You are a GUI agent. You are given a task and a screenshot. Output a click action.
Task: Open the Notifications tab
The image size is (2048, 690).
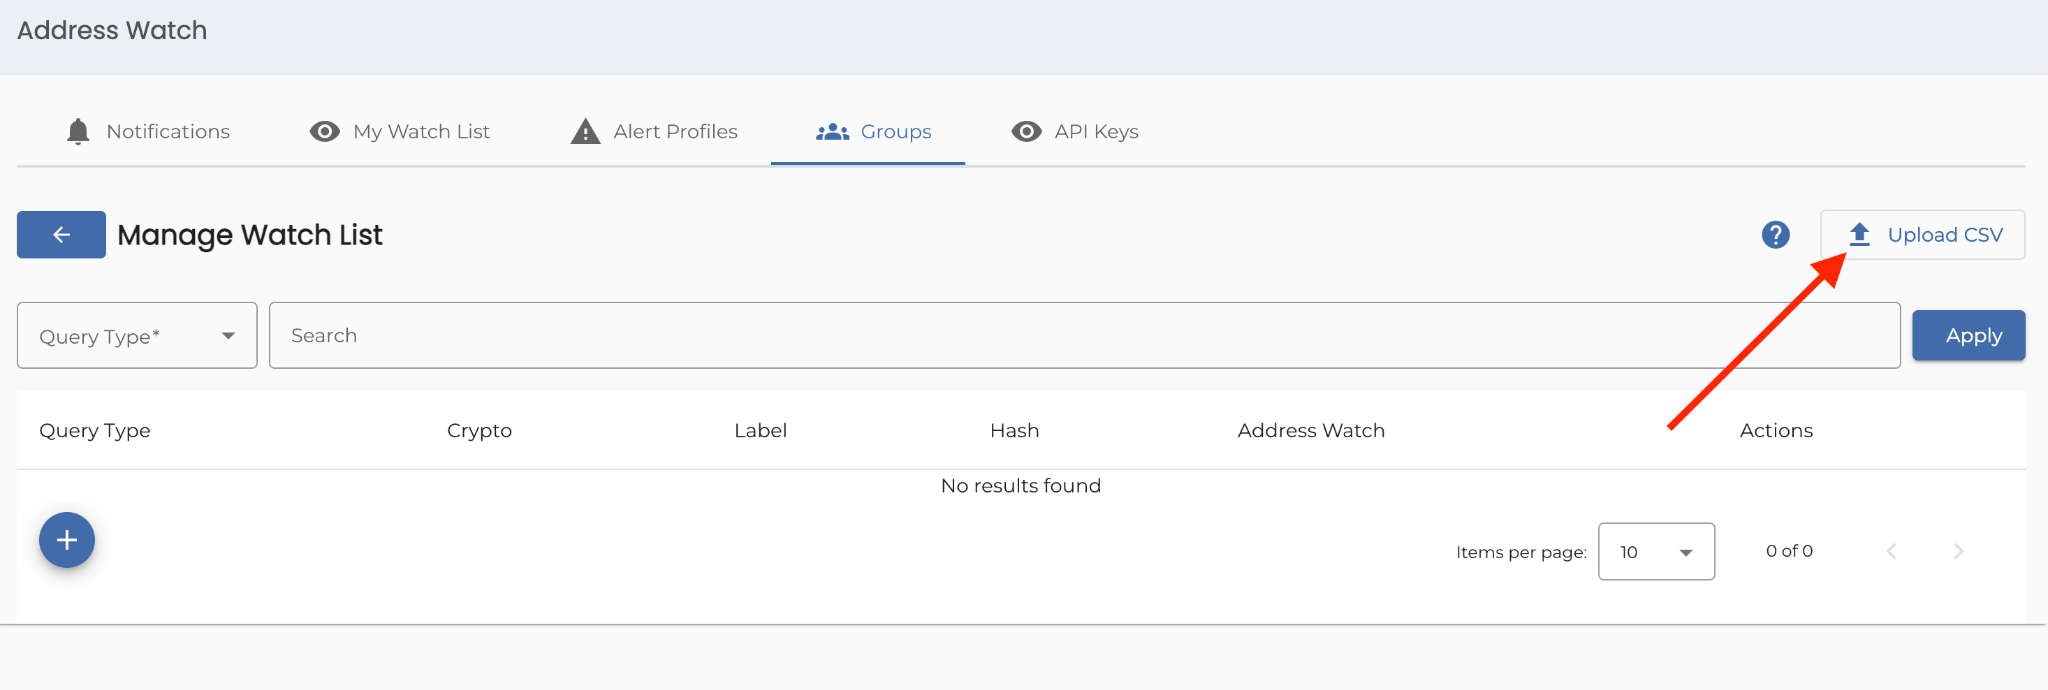(x=148, y=132)
